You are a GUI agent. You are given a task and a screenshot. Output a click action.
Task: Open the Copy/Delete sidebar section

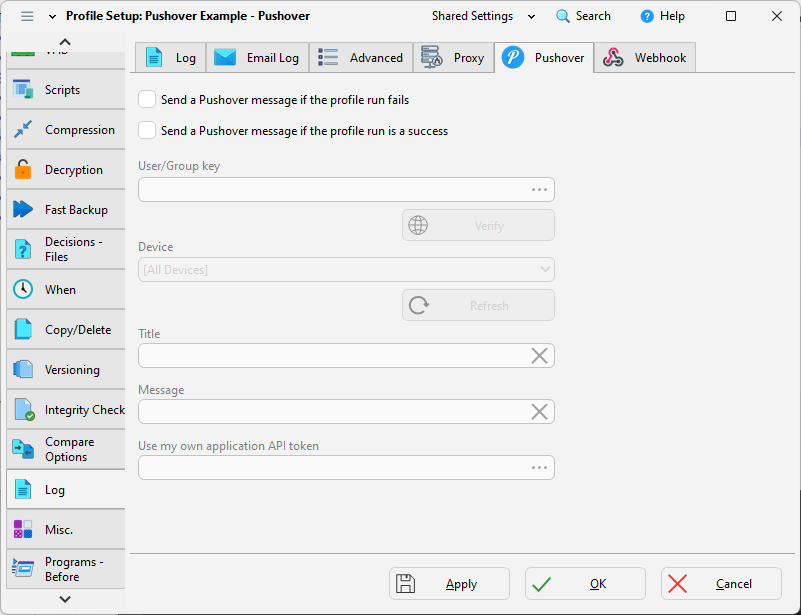pyautogui.click(x=66, y=329)
